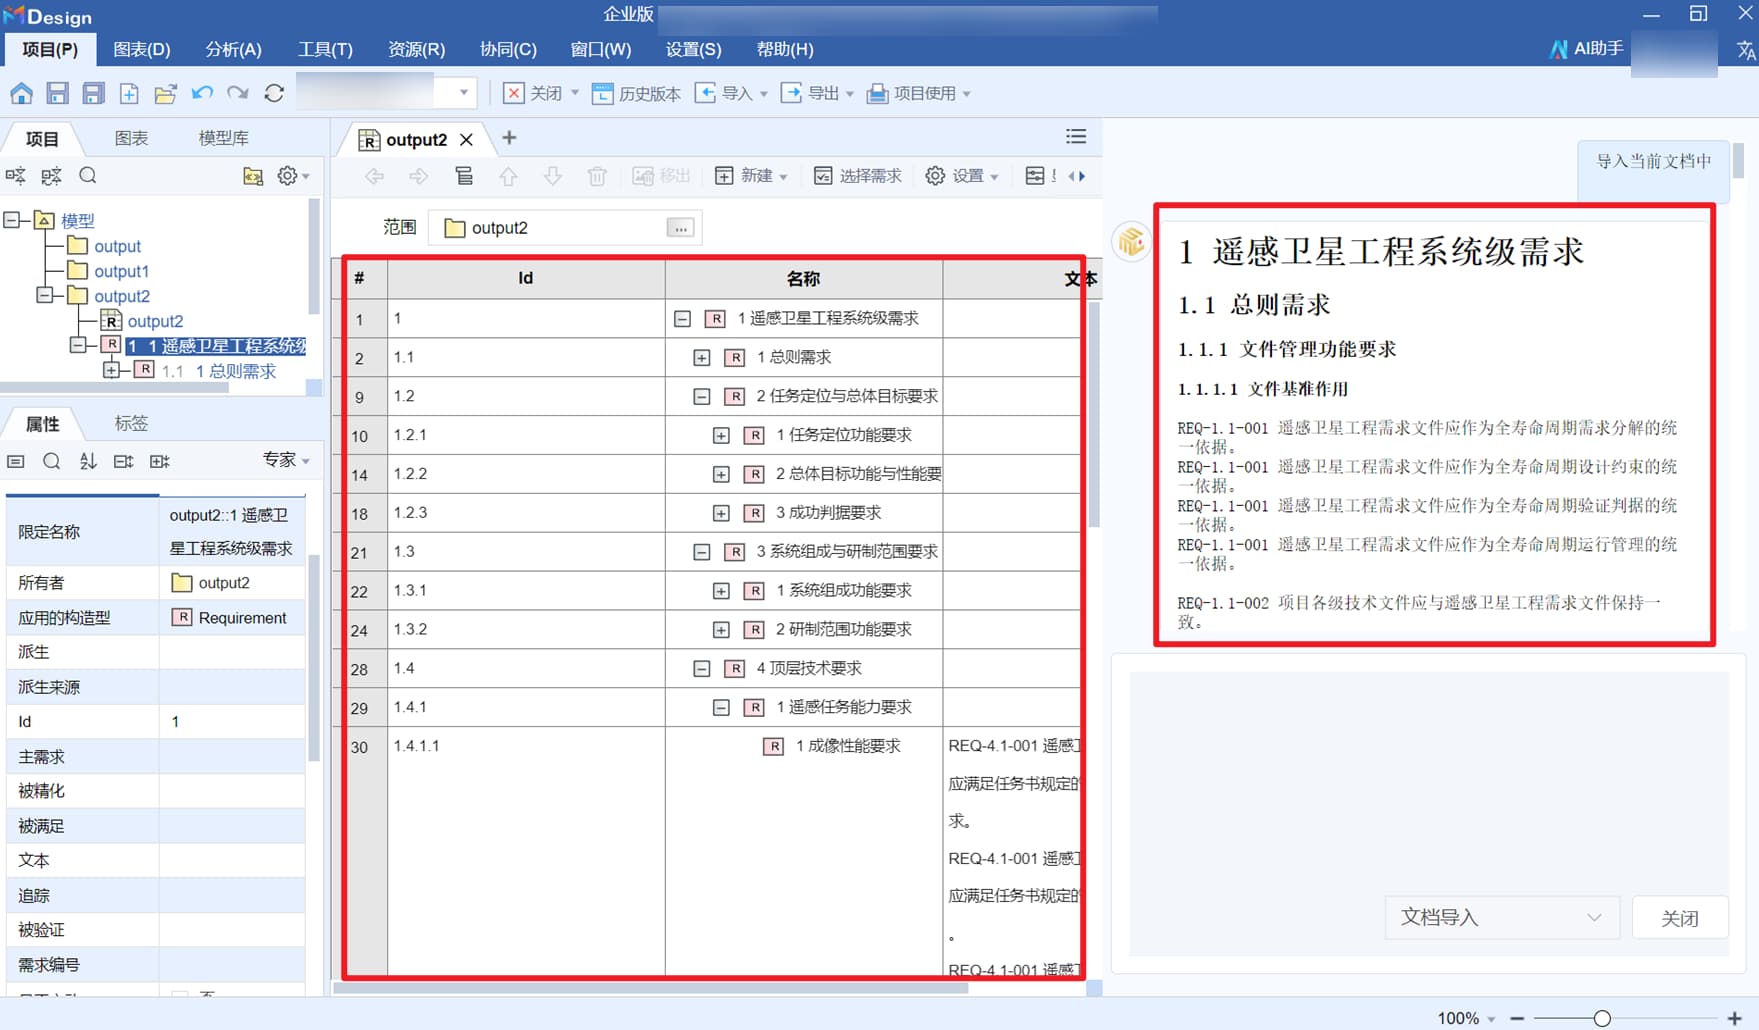Open the 文档导入 dropdown
Screen dimensions: 1759x1030
(x=1502, y=917)
